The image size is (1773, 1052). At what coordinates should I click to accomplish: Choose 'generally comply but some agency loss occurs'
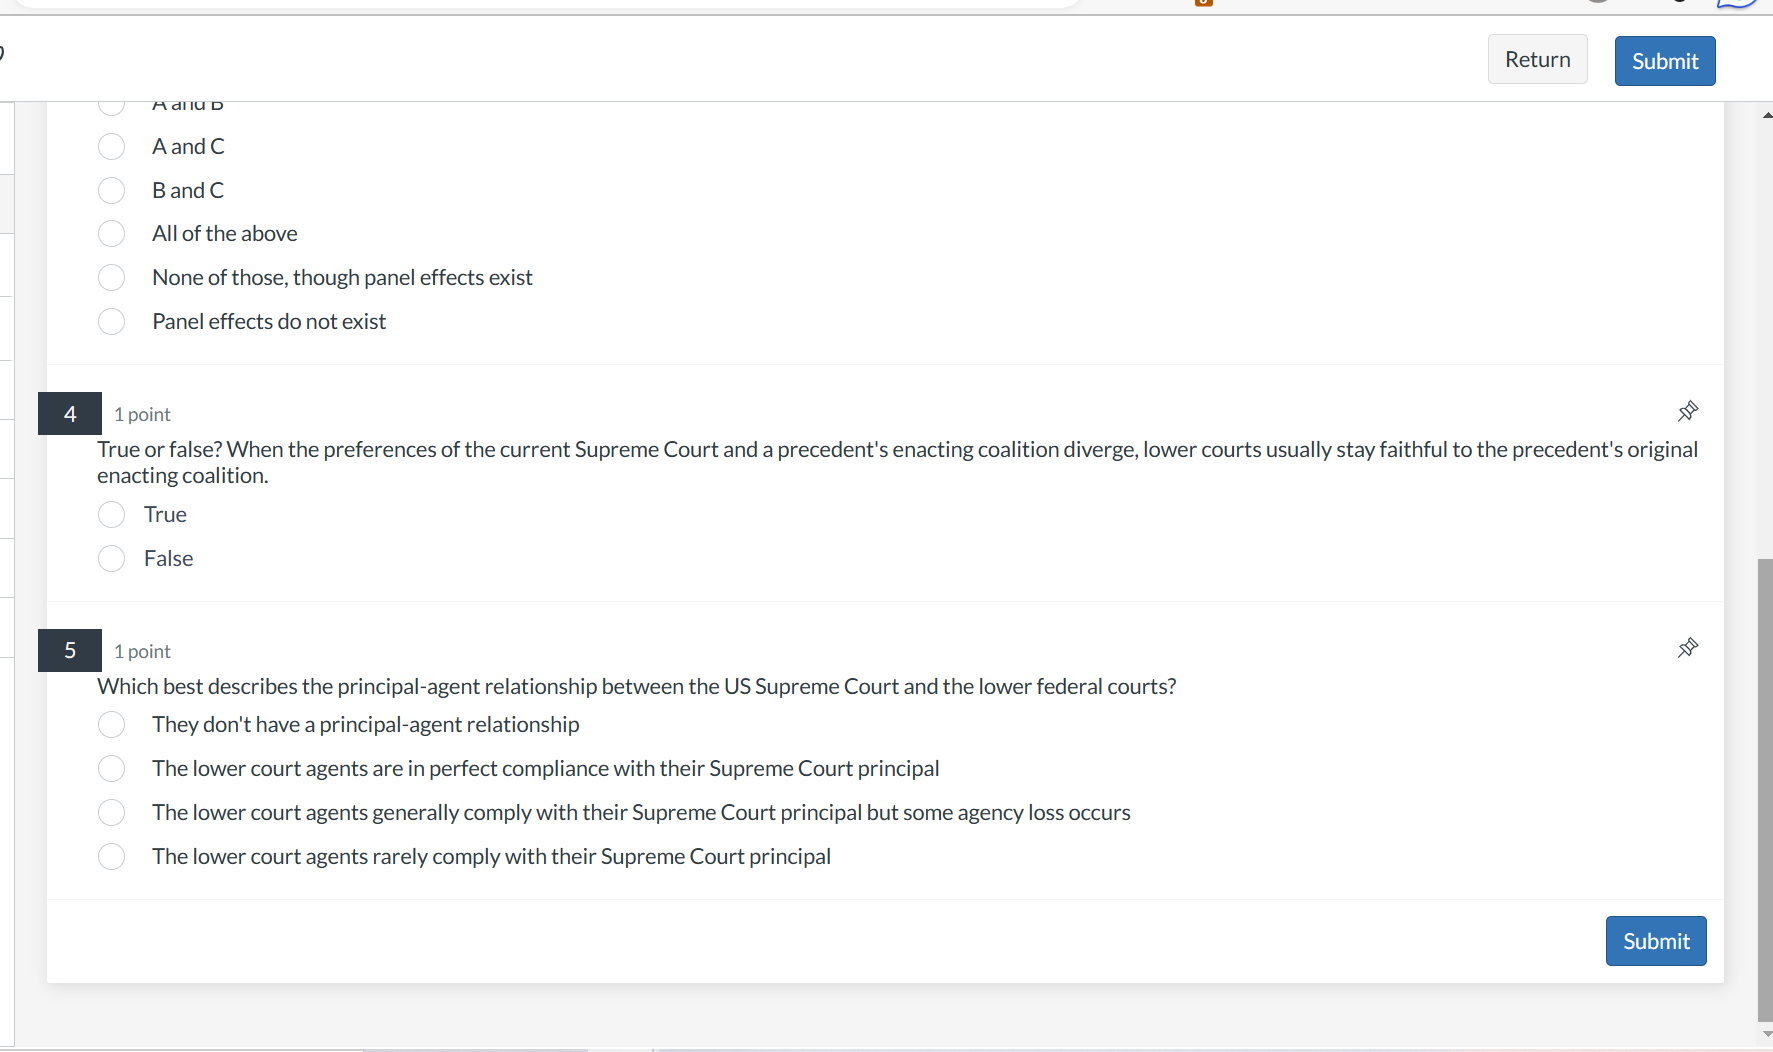coord(112,812)
